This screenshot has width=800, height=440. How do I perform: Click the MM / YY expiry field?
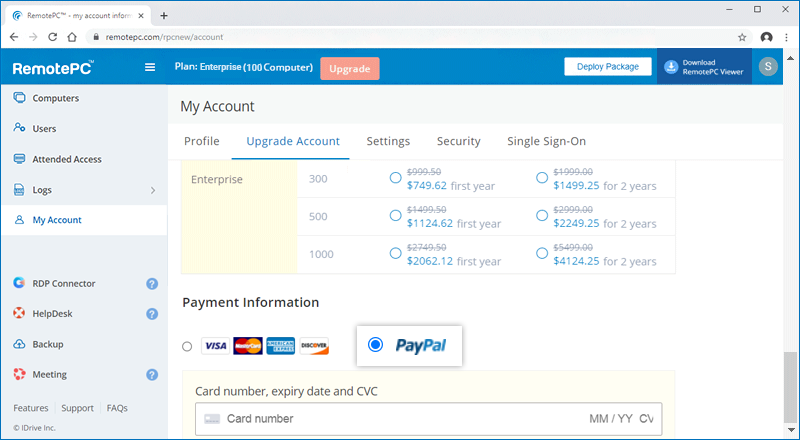pos(611,419)
